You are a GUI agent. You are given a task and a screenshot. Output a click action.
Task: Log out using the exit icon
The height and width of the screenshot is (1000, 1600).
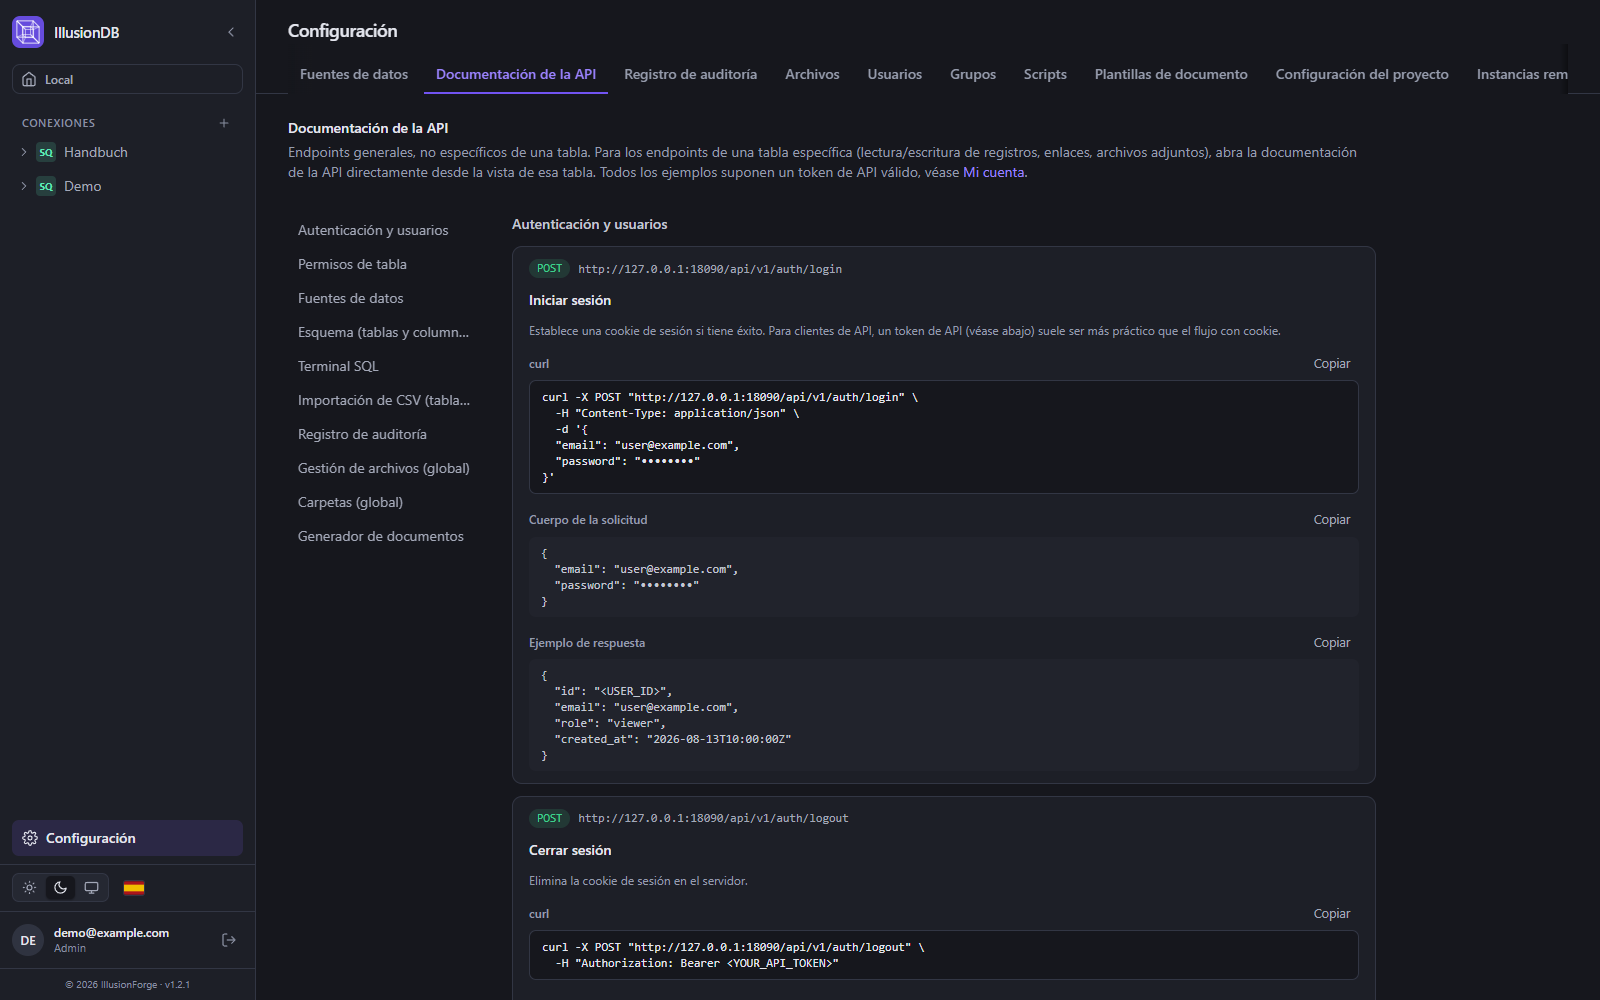click(x=229, y=940)
